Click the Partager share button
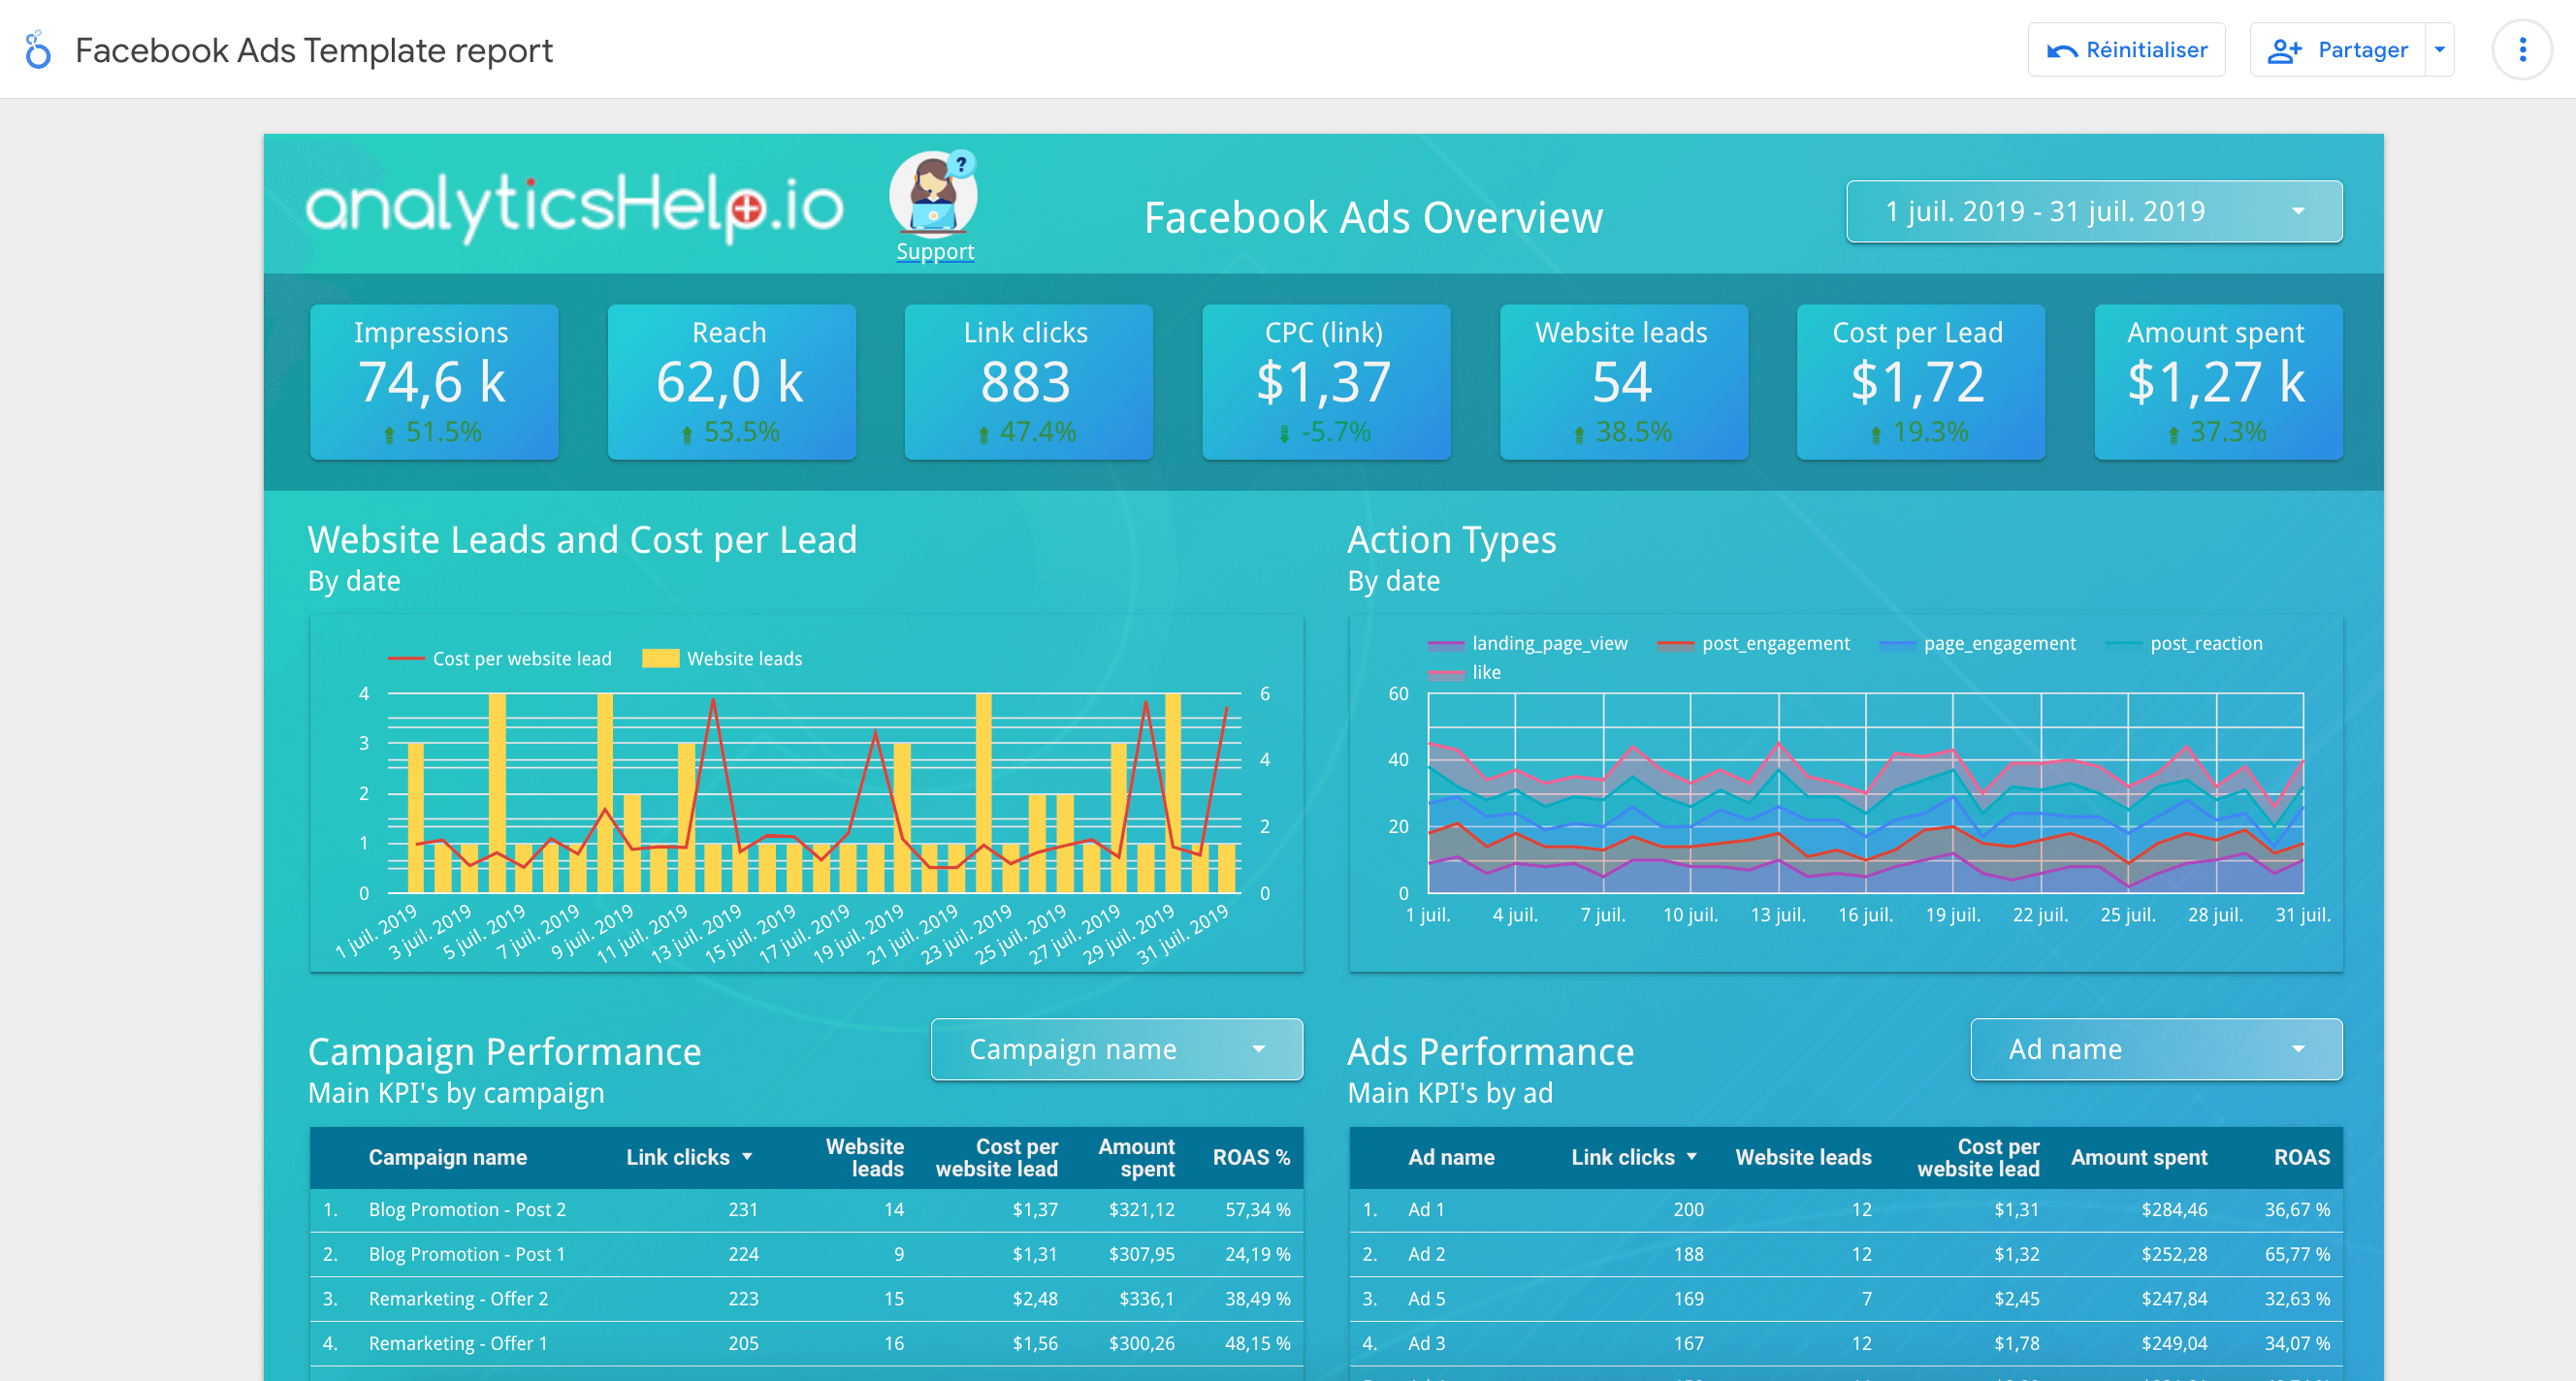2576x1381 pixels. point(2337,49)
